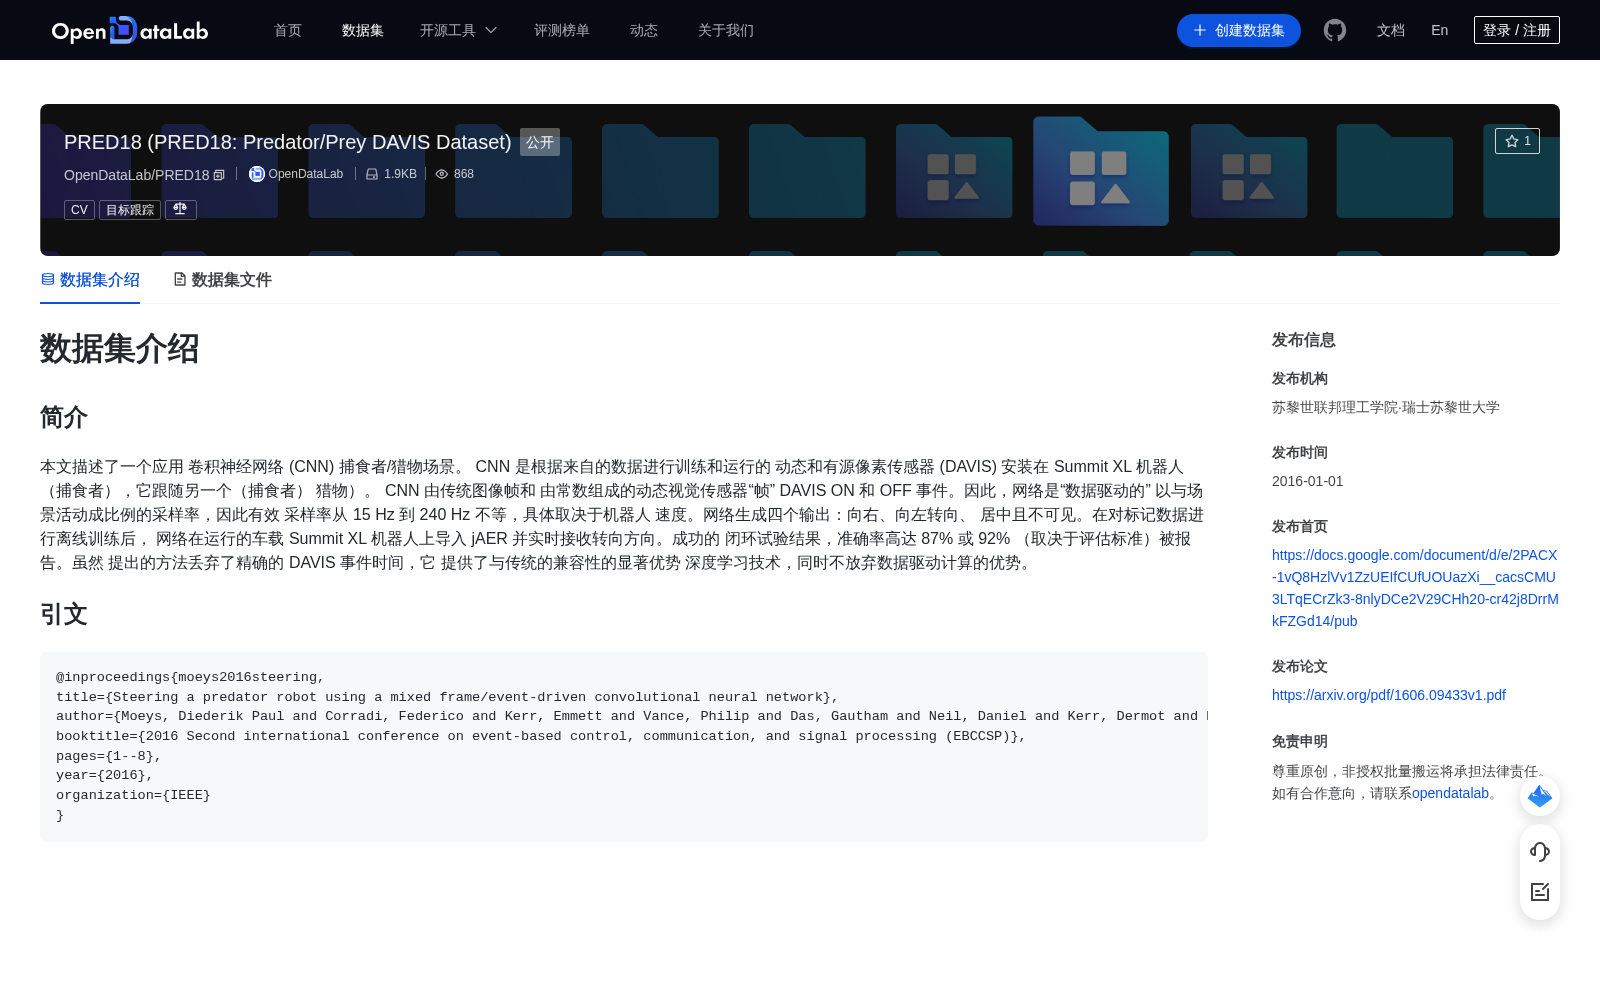Click the CV tag
1600x1000 pixels.
79,210
